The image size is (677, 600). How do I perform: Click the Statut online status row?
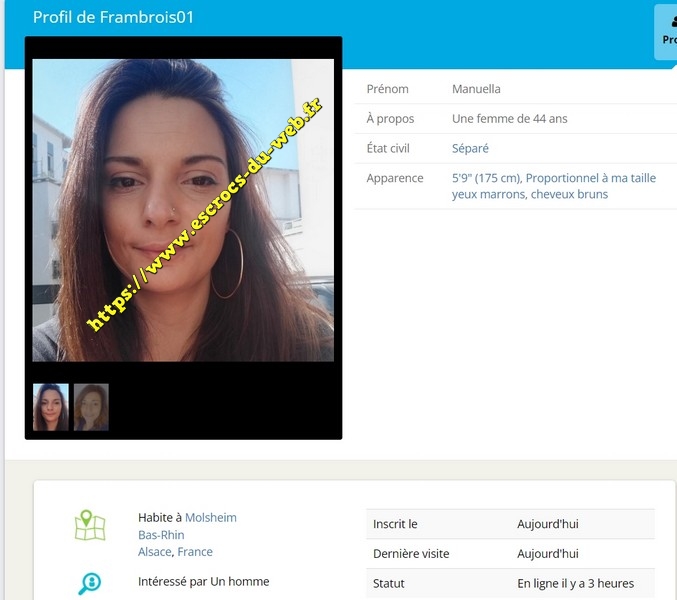tap(510, 583)
